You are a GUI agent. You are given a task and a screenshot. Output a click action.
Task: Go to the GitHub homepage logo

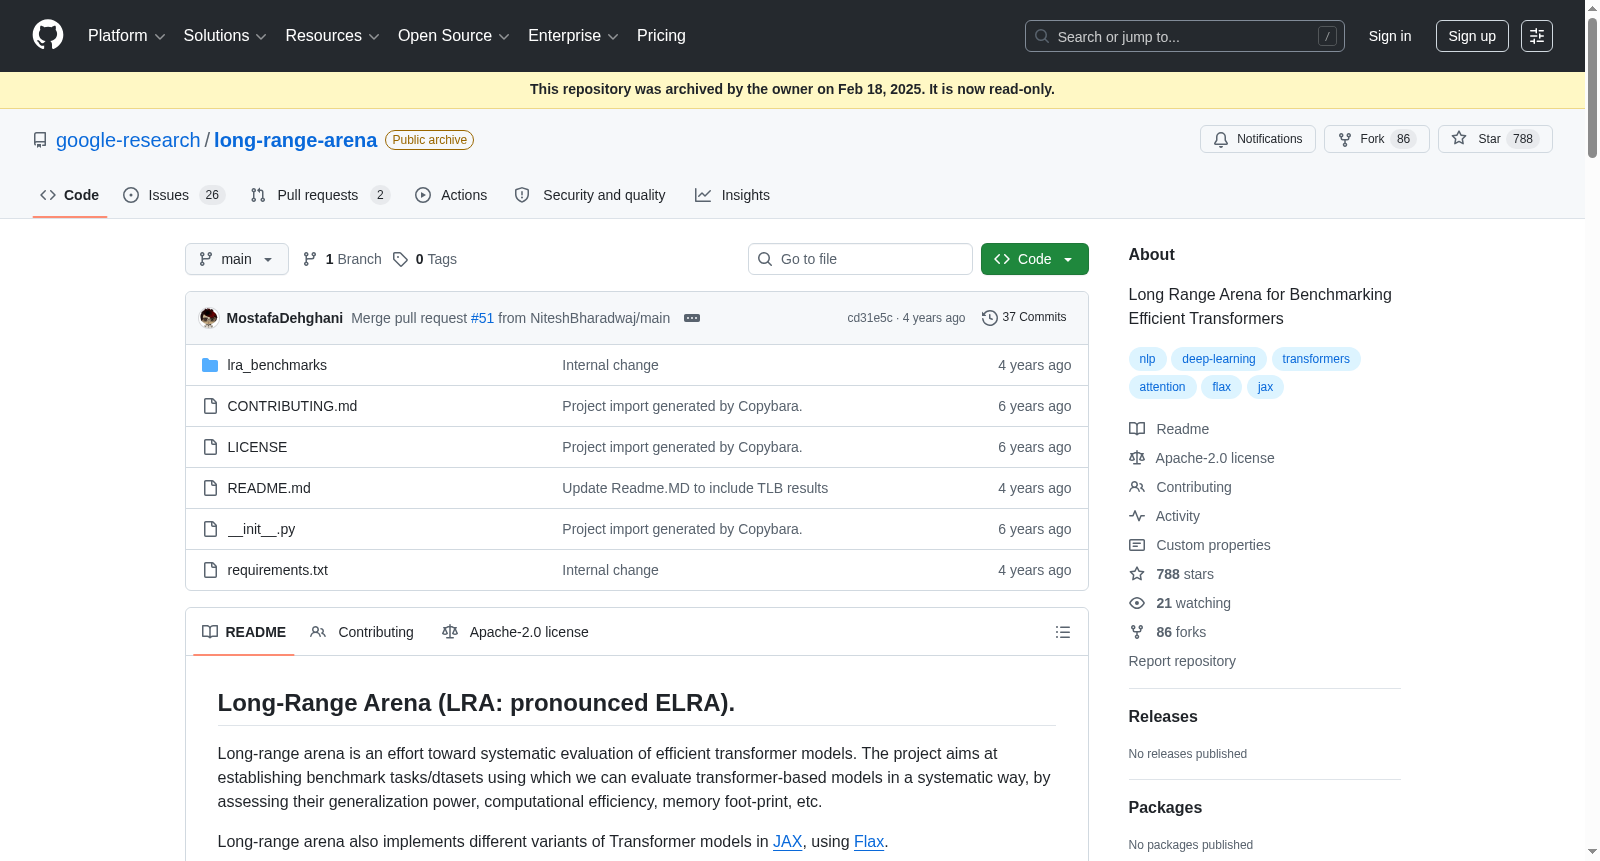tap(48, 35)
